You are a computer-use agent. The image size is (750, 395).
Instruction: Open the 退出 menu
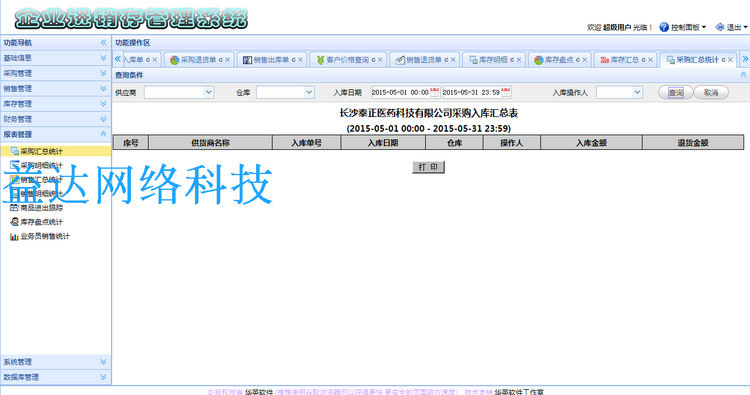point(737,28)
